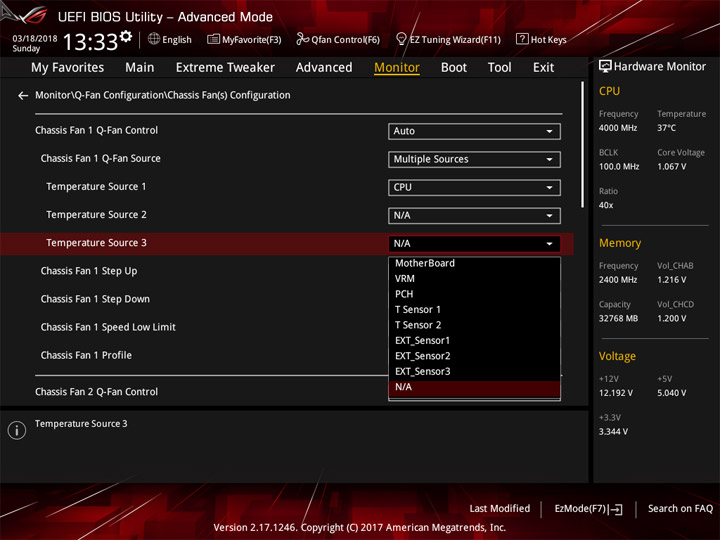This screenshot has width=720, height=540.
Task: Open Temperature Source 1 dropdown
Action: [474, 187]
